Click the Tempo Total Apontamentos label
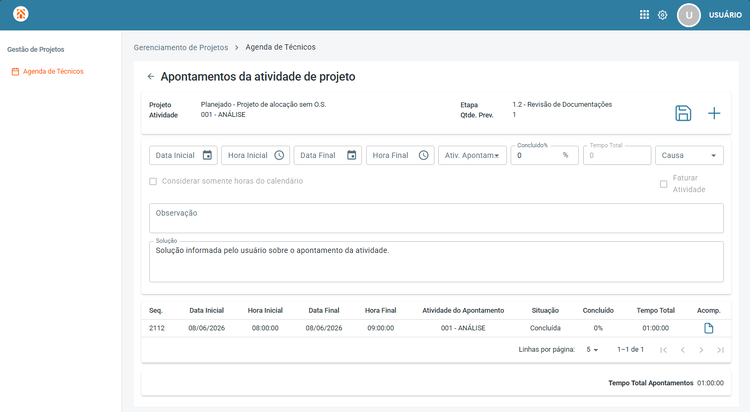 coord(651,383)
